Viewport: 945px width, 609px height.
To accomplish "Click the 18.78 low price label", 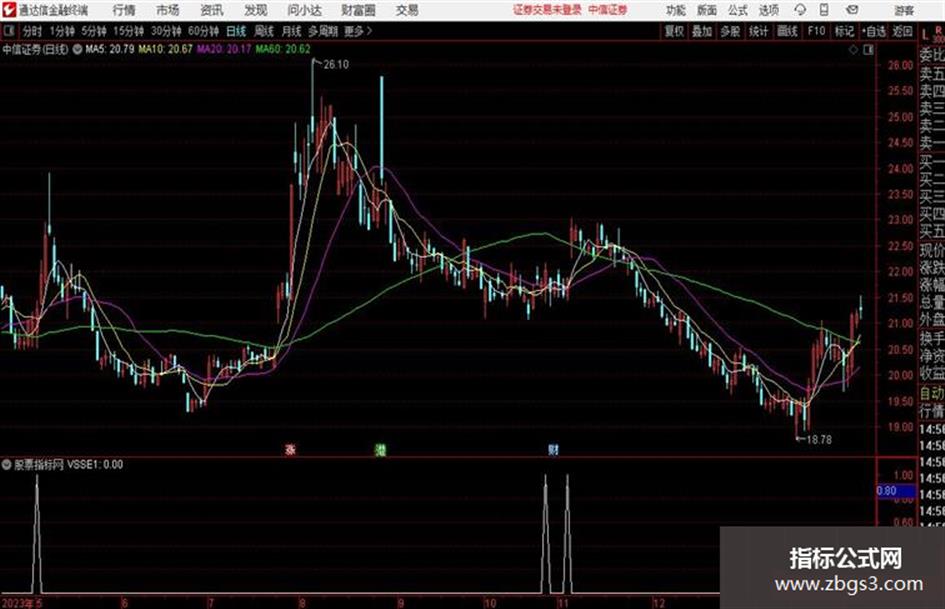I will [819, 440].
